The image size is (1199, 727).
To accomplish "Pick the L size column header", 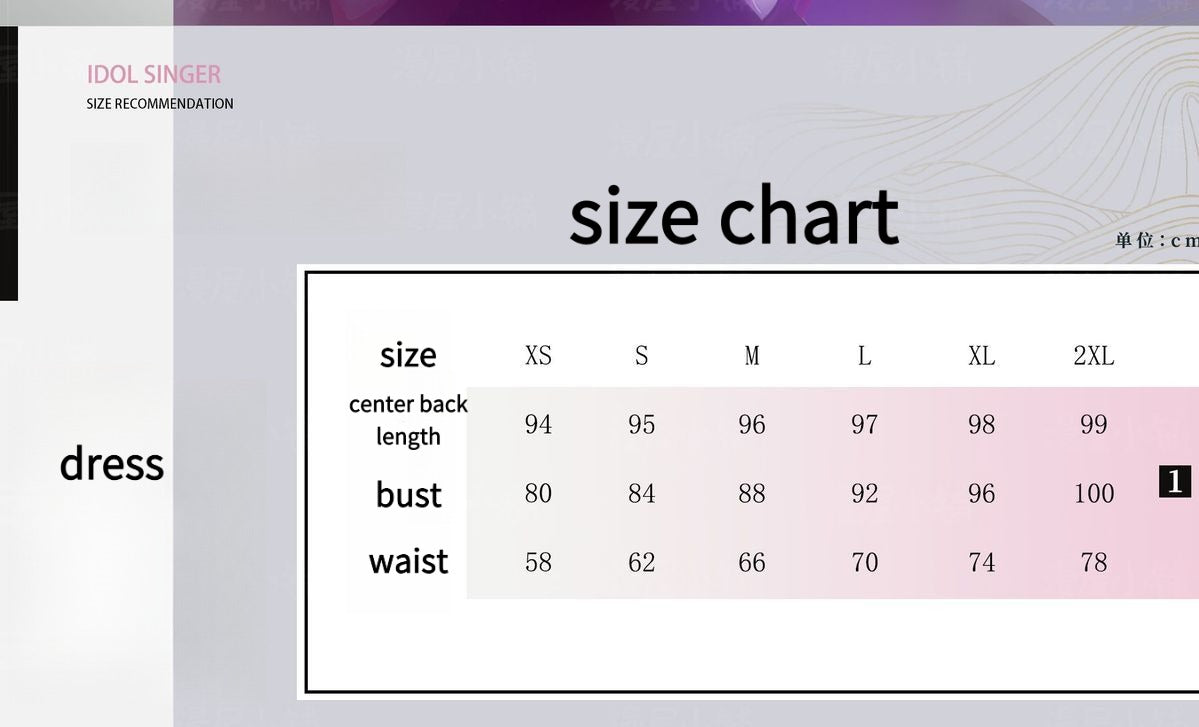I will [864, 356].
